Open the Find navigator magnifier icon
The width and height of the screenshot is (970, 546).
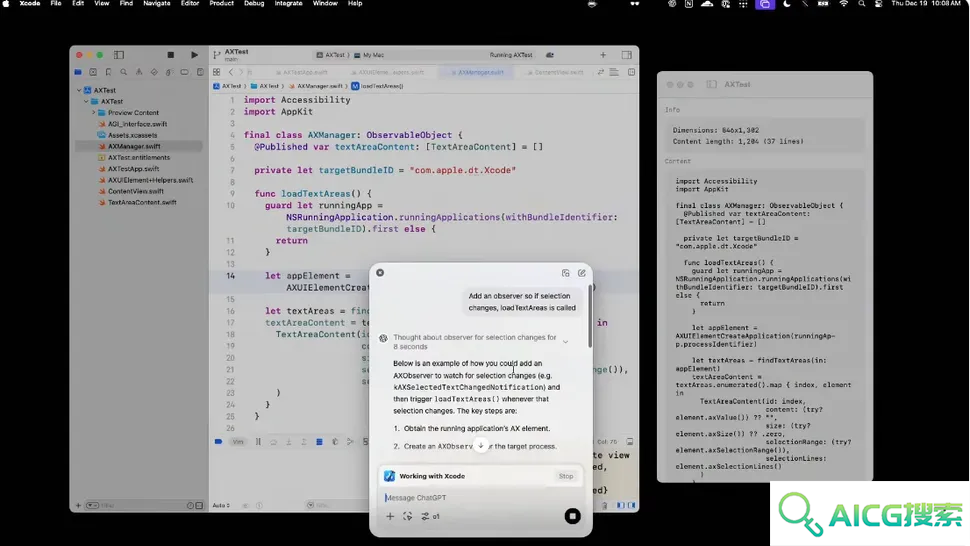click(x=124, y=72)
